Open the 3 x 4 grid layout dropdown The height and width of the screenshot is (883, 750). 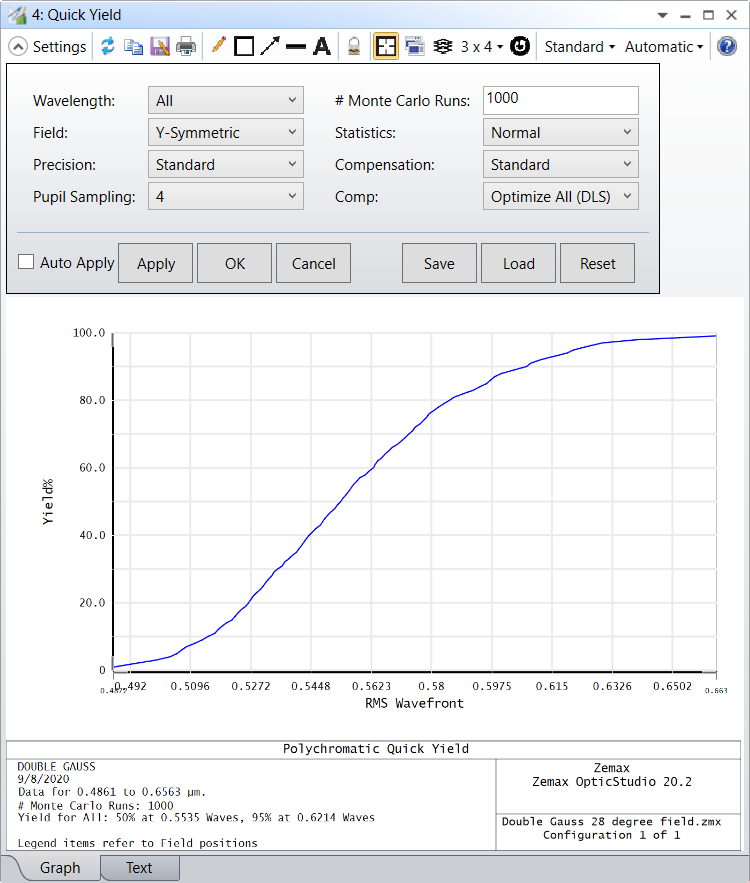(481, 47)
